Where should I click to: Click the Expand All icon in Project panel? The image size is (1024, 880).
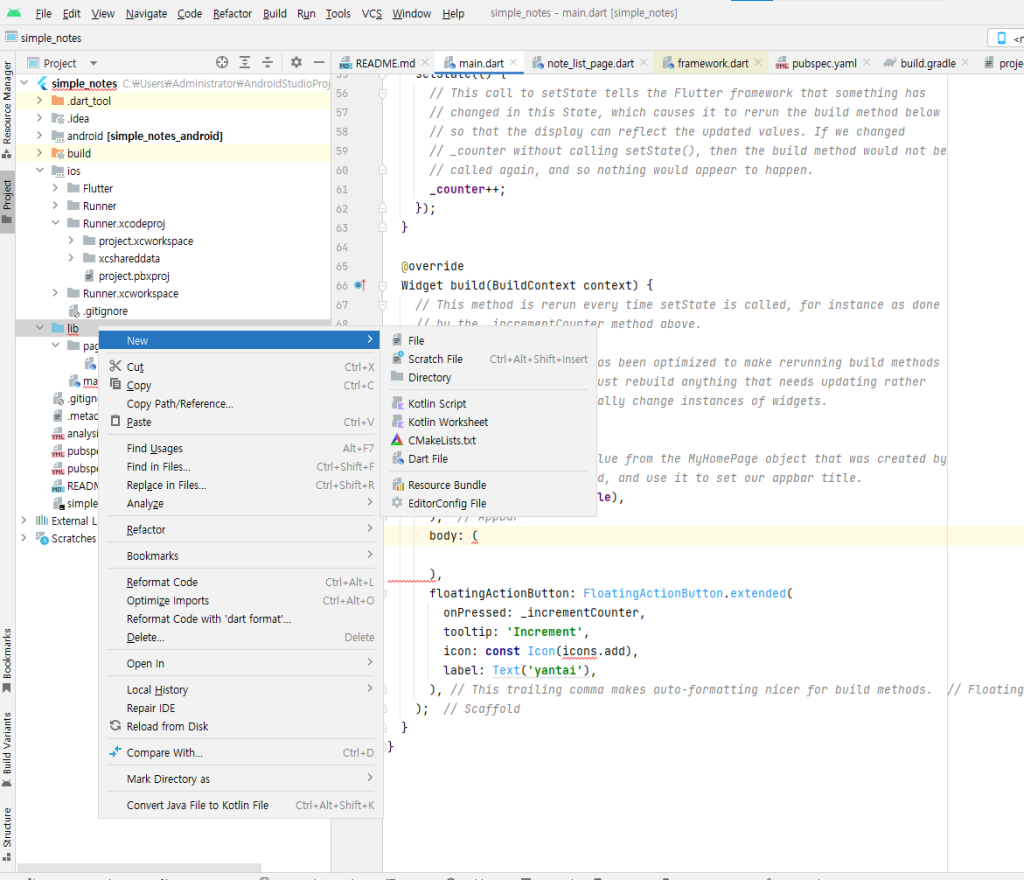(245, 63)
